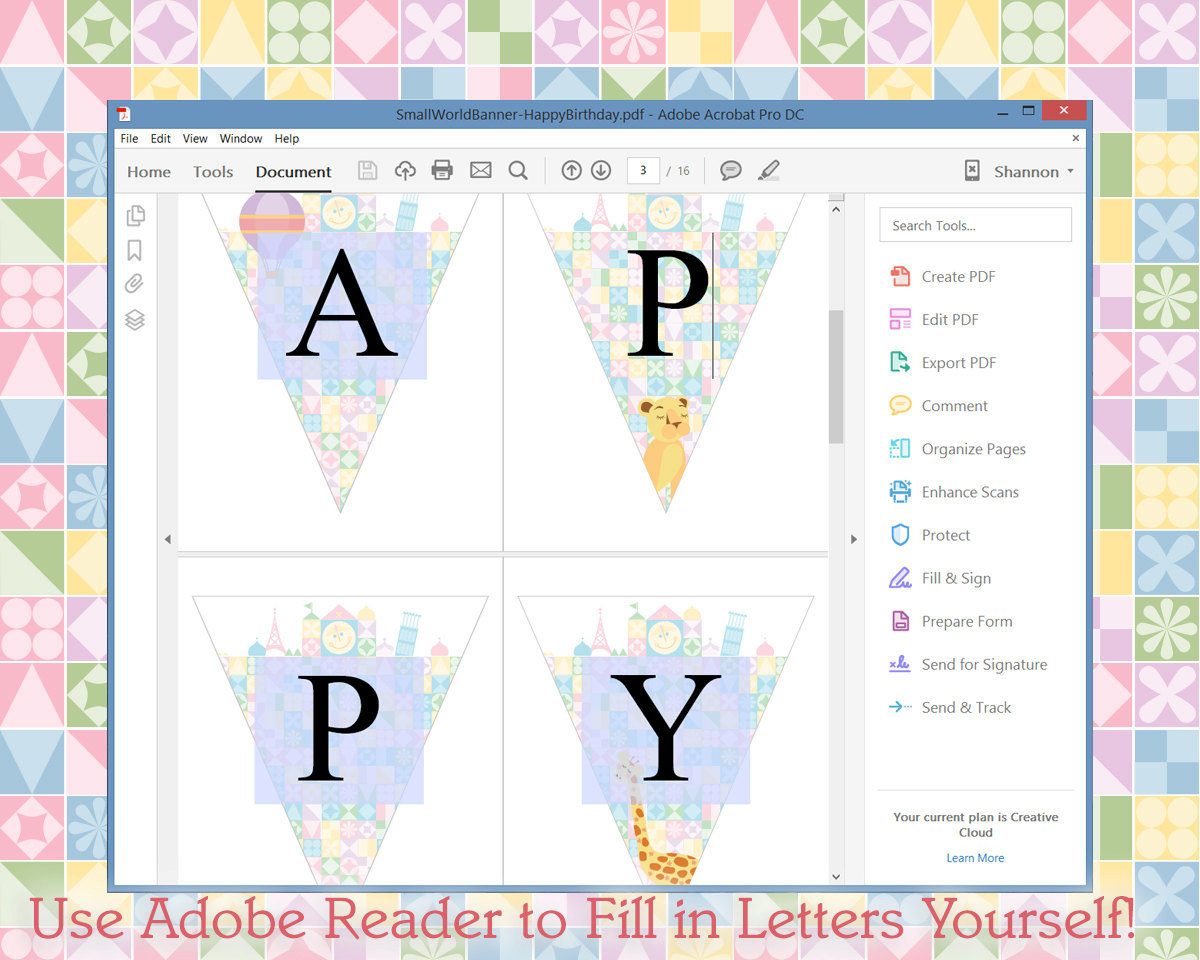This screenshot has width=1200, height=960.
Task: Click the Create PDF tool icon
Action: click(x=900, y=276)
